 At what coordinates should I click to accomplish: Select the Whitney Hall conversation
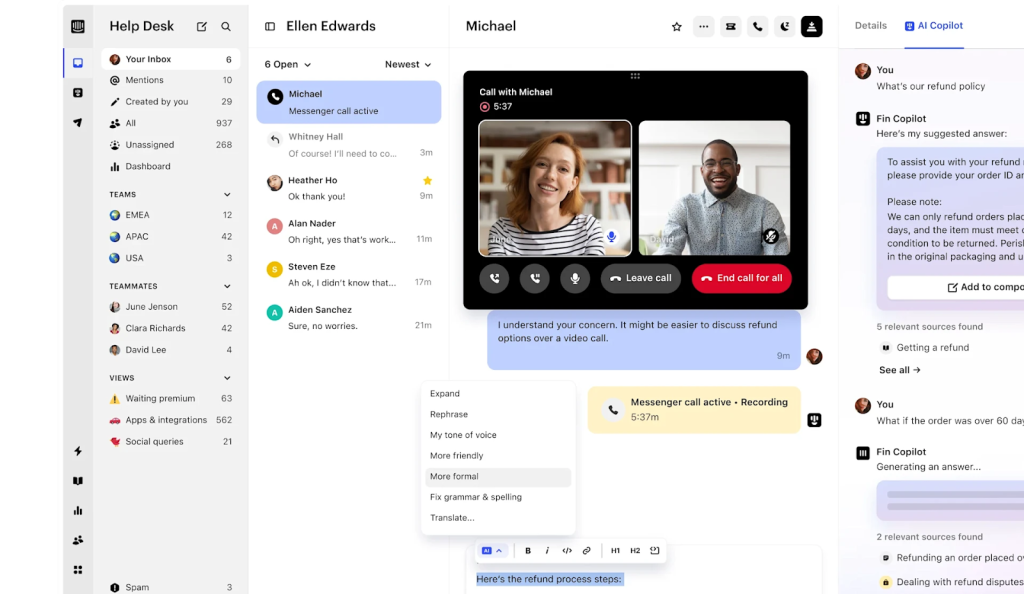(348, 145)
